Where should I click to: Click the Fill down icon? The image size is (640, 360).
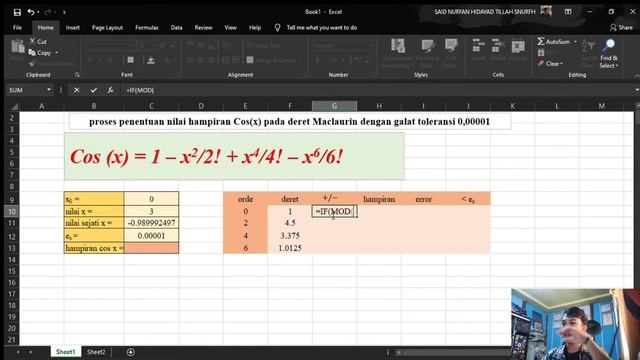(x=541, y=53)
